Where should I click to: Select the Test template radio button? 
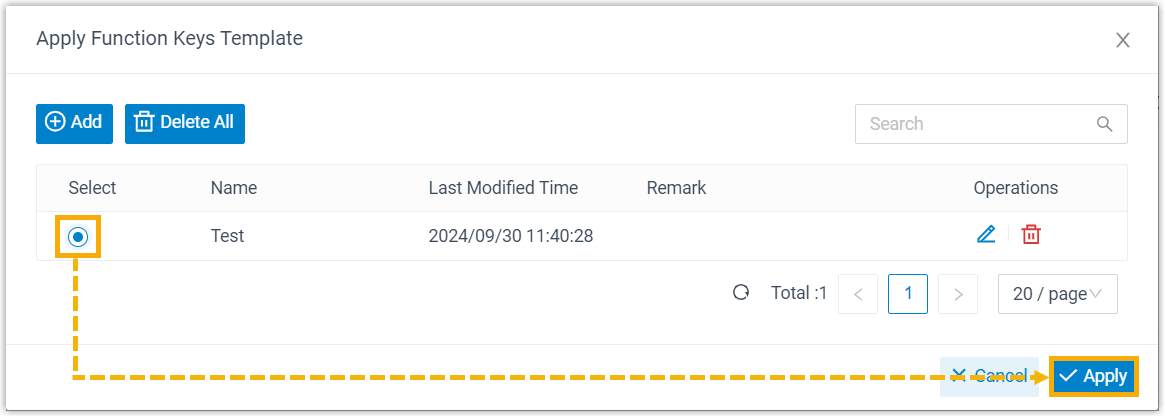pos(79,237)
